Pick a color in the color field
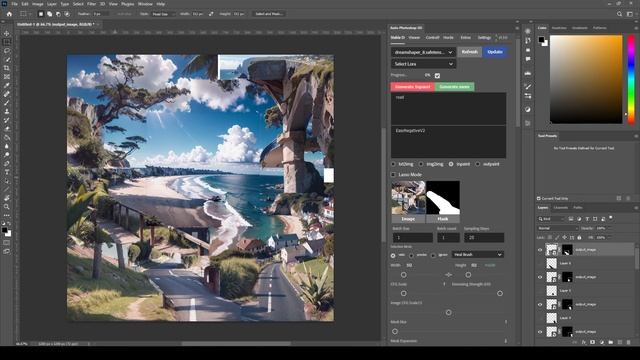Viewport: 640px width, 360px height. click(x=586, y=79)
